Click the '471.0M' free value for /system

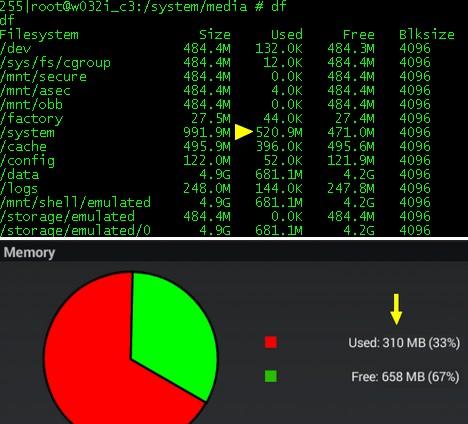(351, 133)
